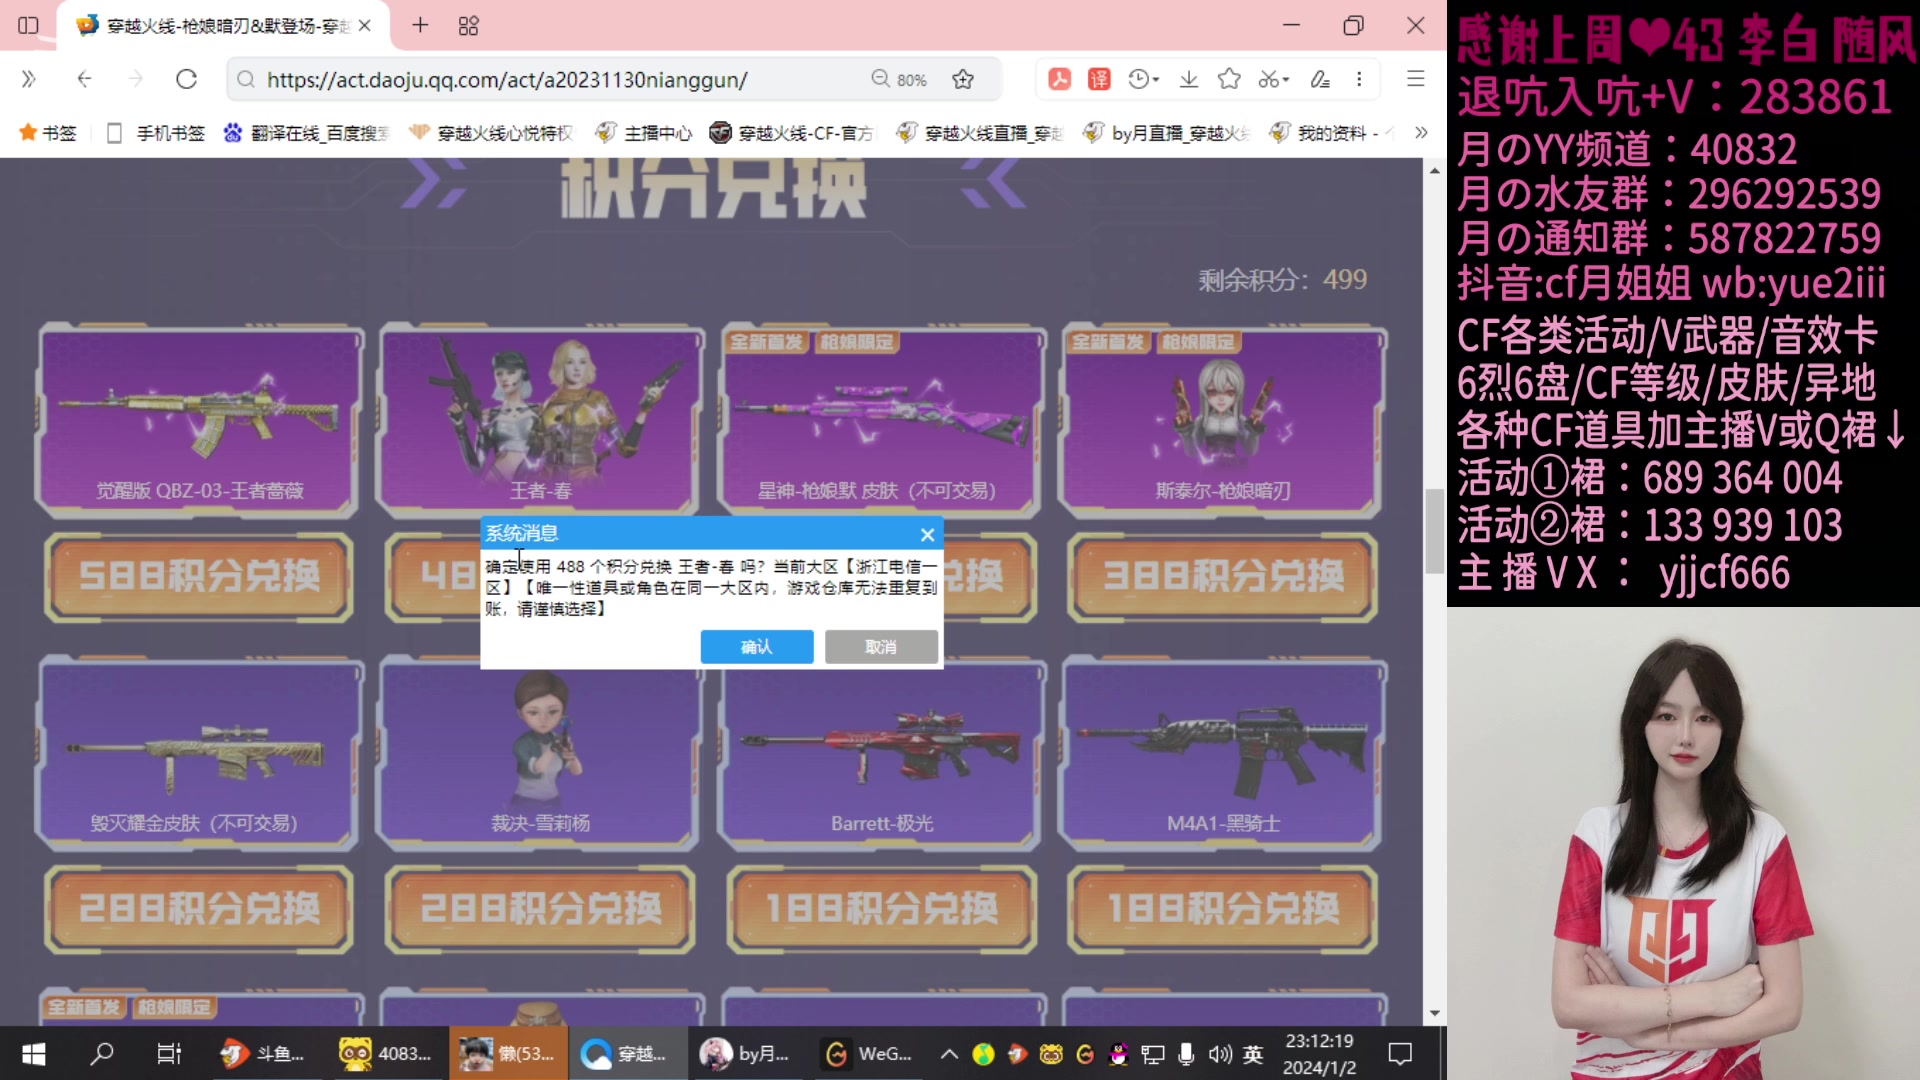Image resolution: width=1920 pixels, height=1080 pixels.
Task: Open Windows taskbar search
Action: coord(102,1053)
